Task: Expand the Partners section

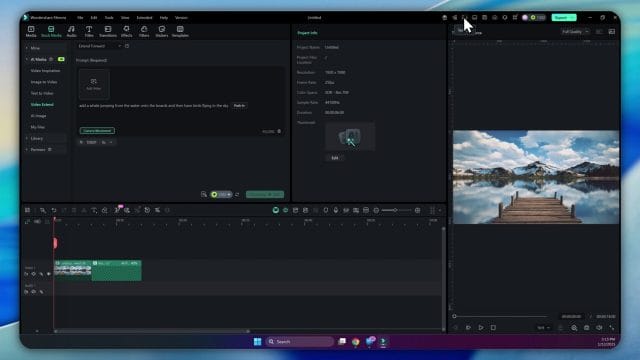Action: coord(27,150)
